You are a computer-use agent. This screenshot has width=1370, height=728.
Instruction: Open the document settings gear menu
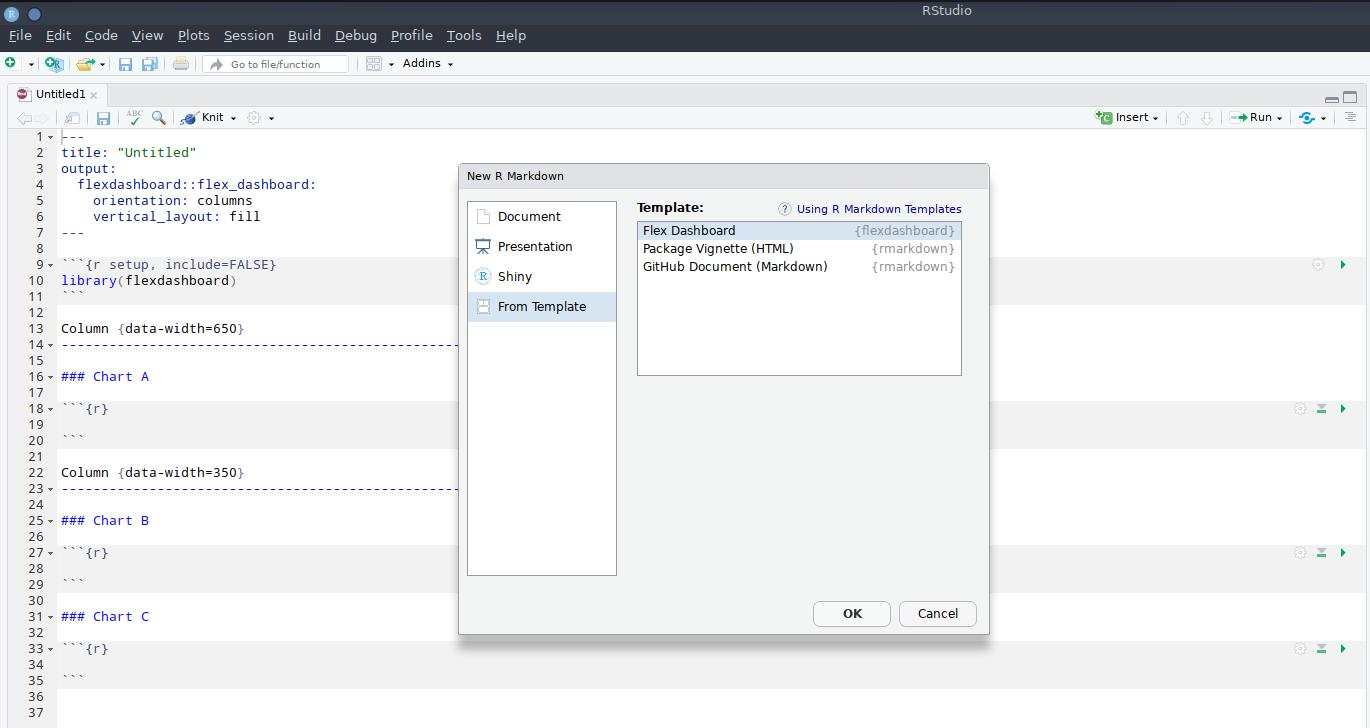[x=260, y=118]
